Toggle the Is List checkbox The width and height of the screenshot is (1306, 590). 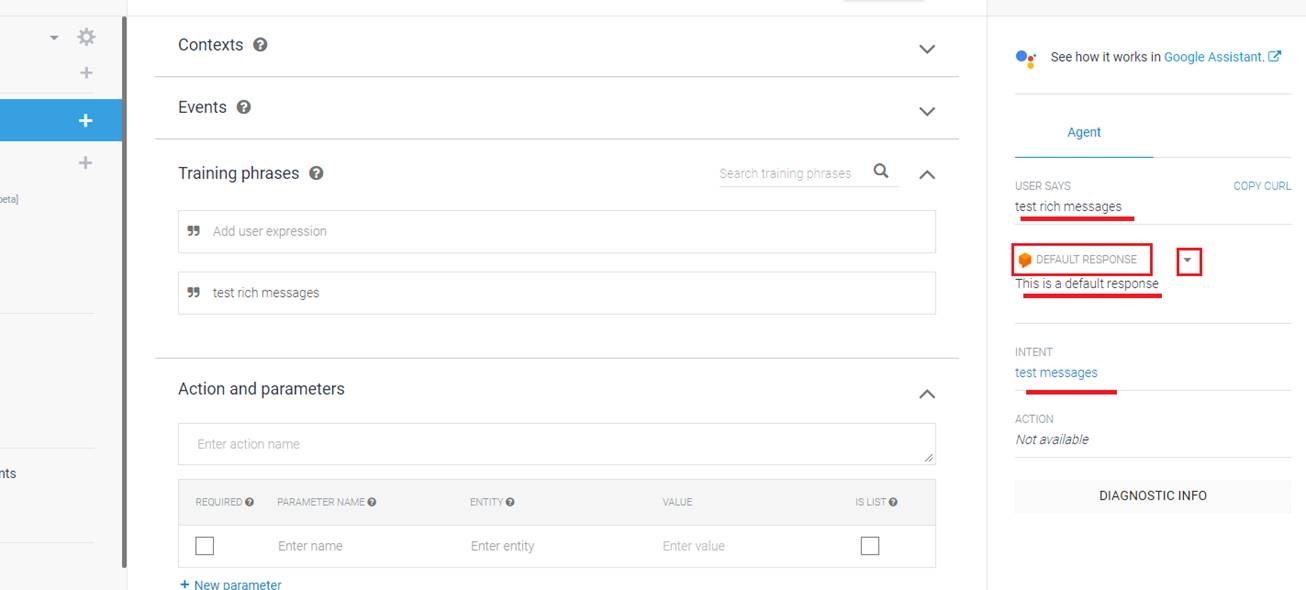[x=870, y=546]
